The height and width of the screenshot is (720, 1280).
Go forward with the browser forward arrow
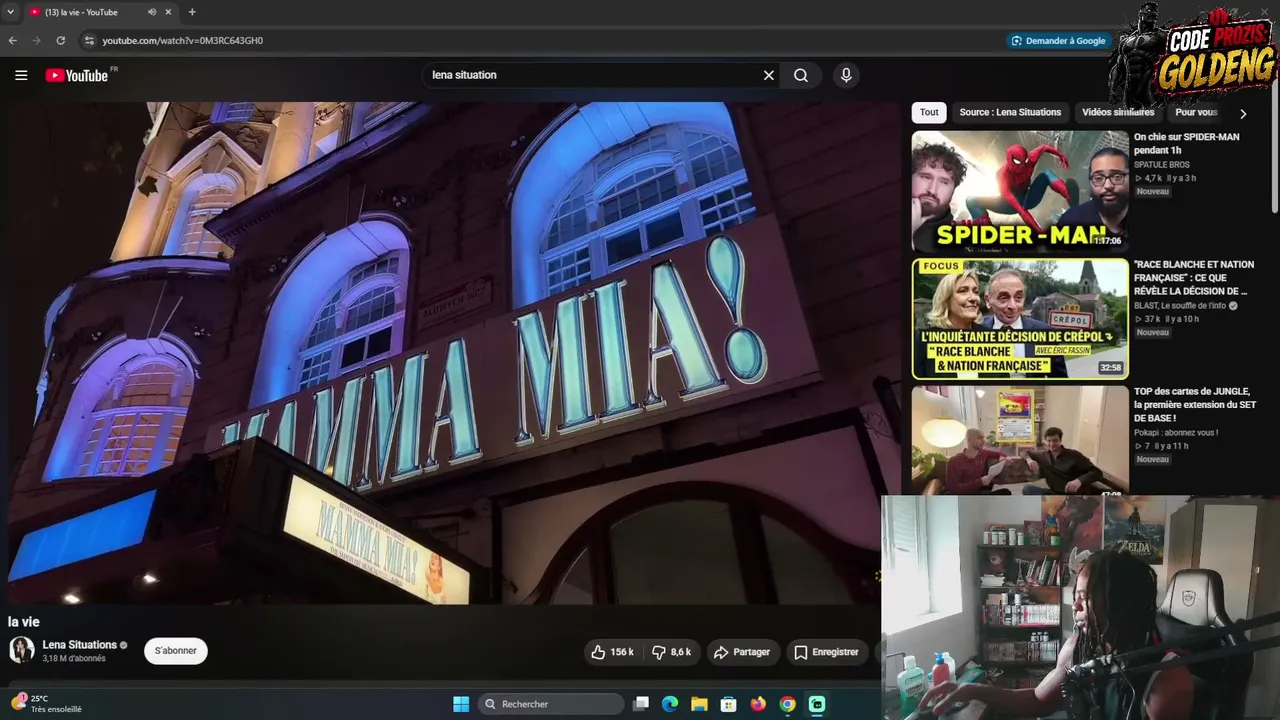pyautogui.click(x=37, y=41)
